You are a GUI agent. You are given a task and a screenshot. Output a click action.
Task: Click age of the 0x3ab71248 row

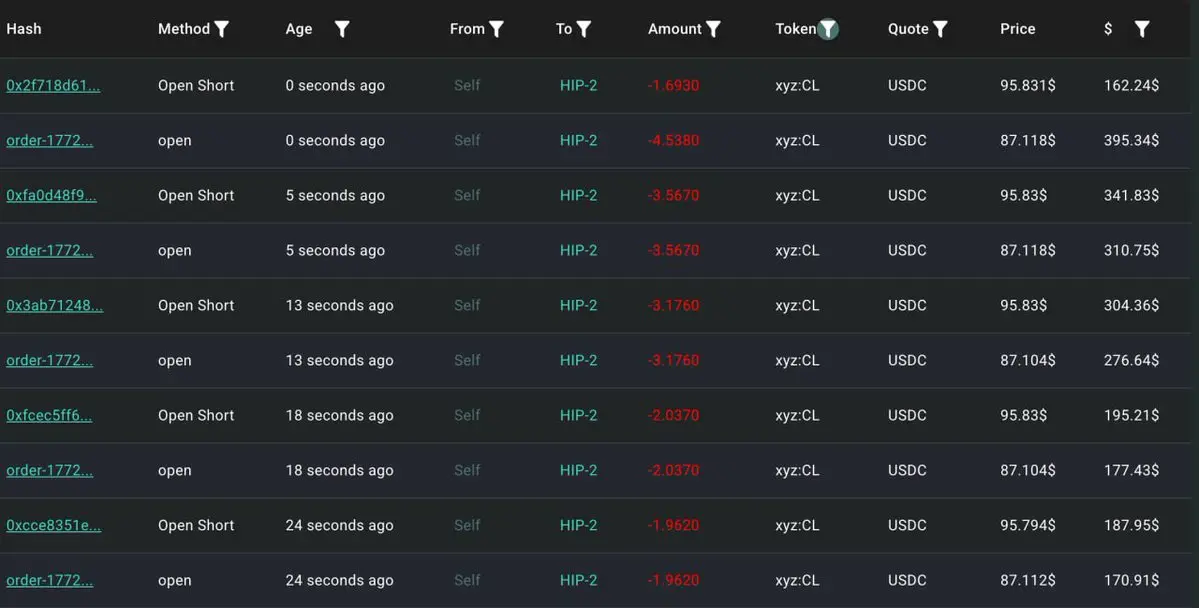tap(340, 306)
